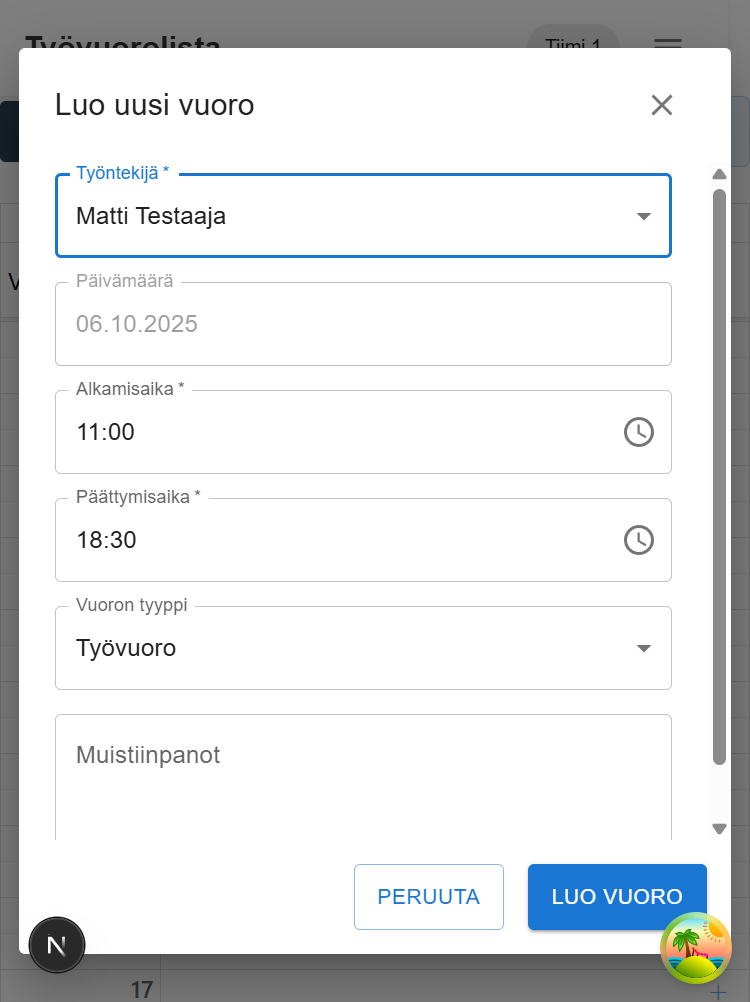Click the scrollbar up arrow
The image size is (750, 1002).
pyautogui.click(x=719, y=173)
